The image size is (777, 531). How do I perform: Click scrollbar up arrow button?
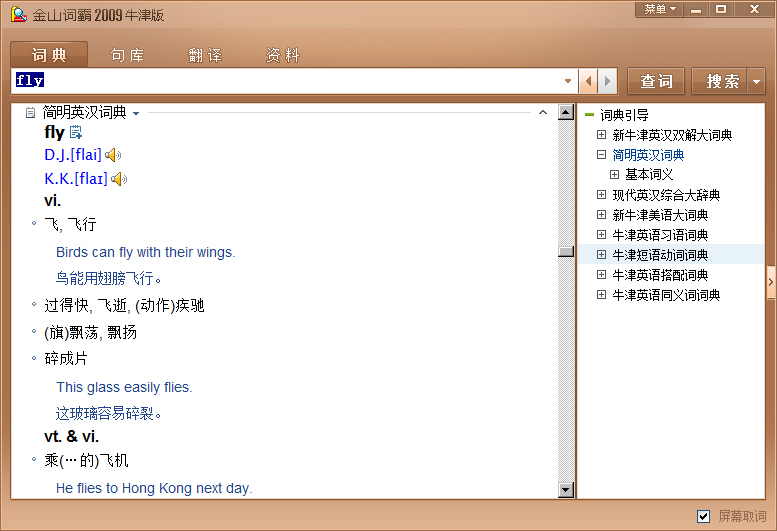pyautogui.click(x=565, y=112)
